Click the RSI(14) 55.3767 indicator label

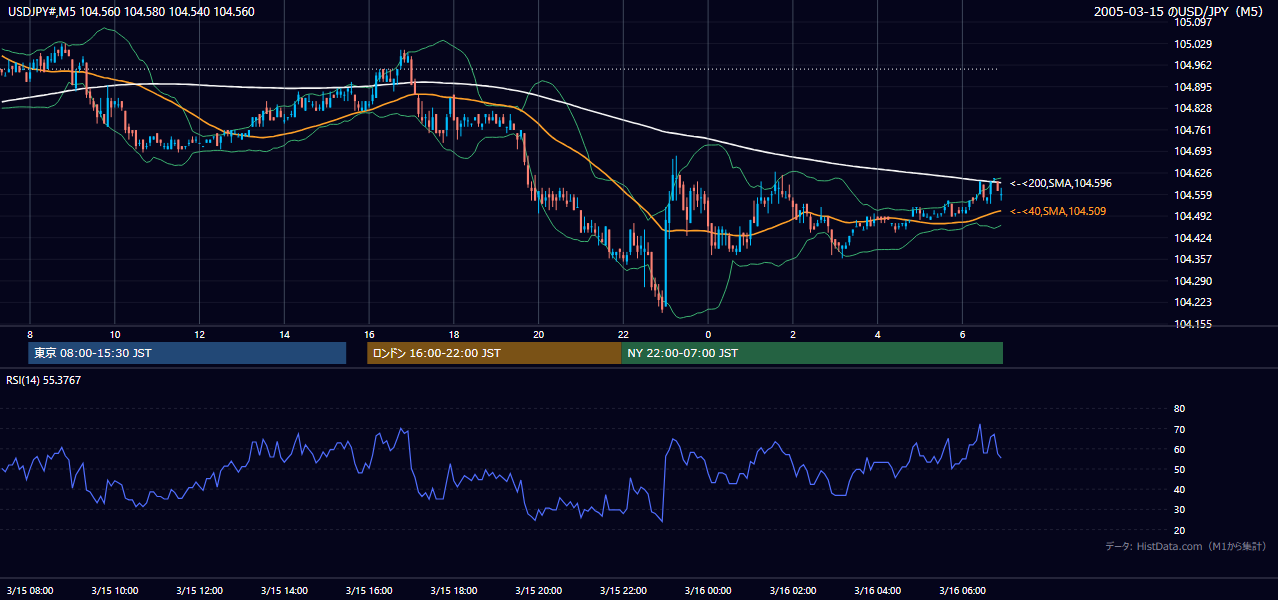point(44,380)
